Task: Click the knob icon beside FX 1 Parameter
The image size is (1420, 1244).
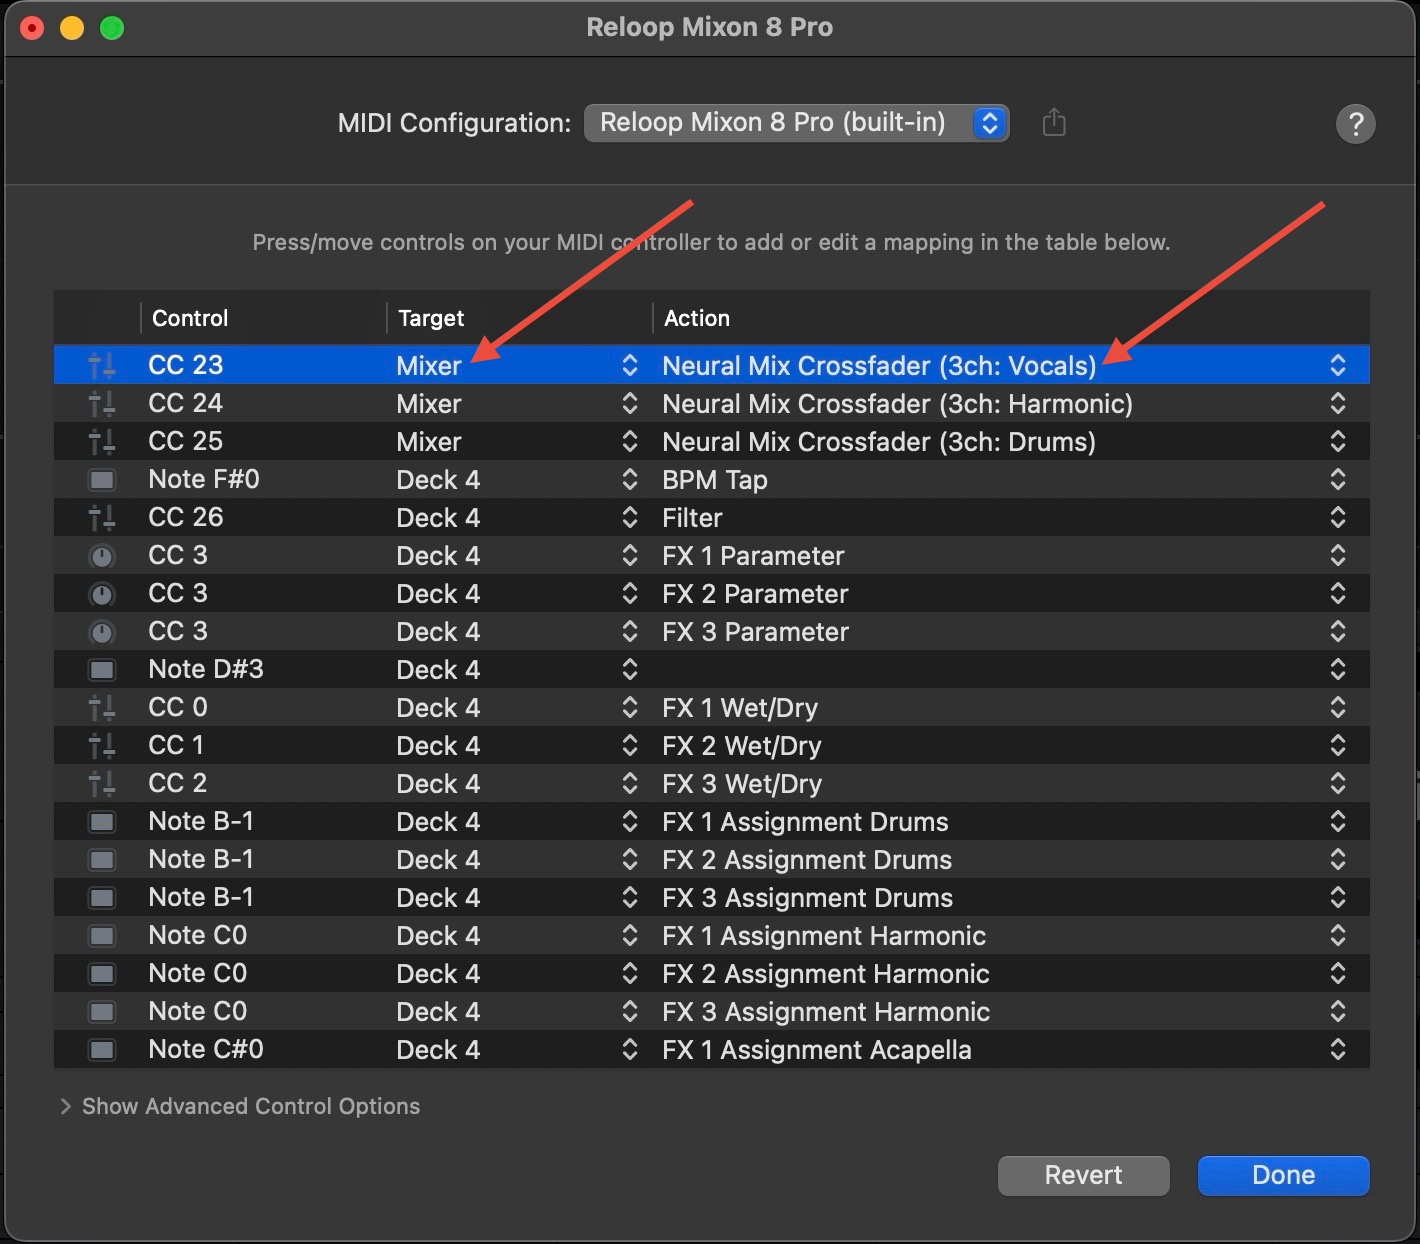Action: [x=101, y=556]
